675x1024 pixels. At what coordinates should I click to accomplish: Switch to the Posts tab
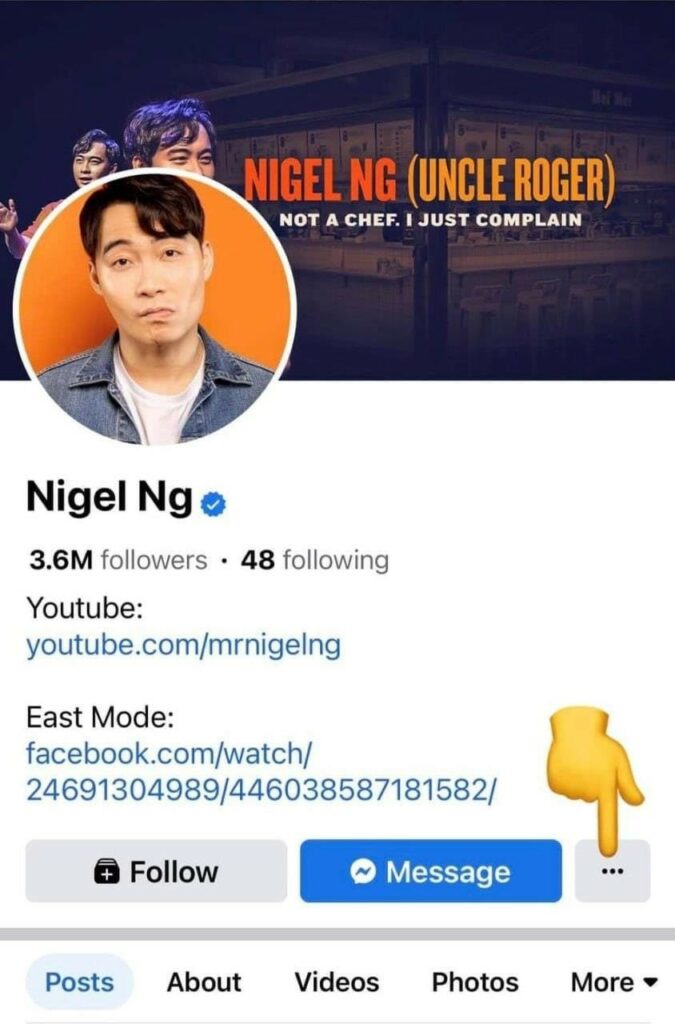click(x=80, y=982)
